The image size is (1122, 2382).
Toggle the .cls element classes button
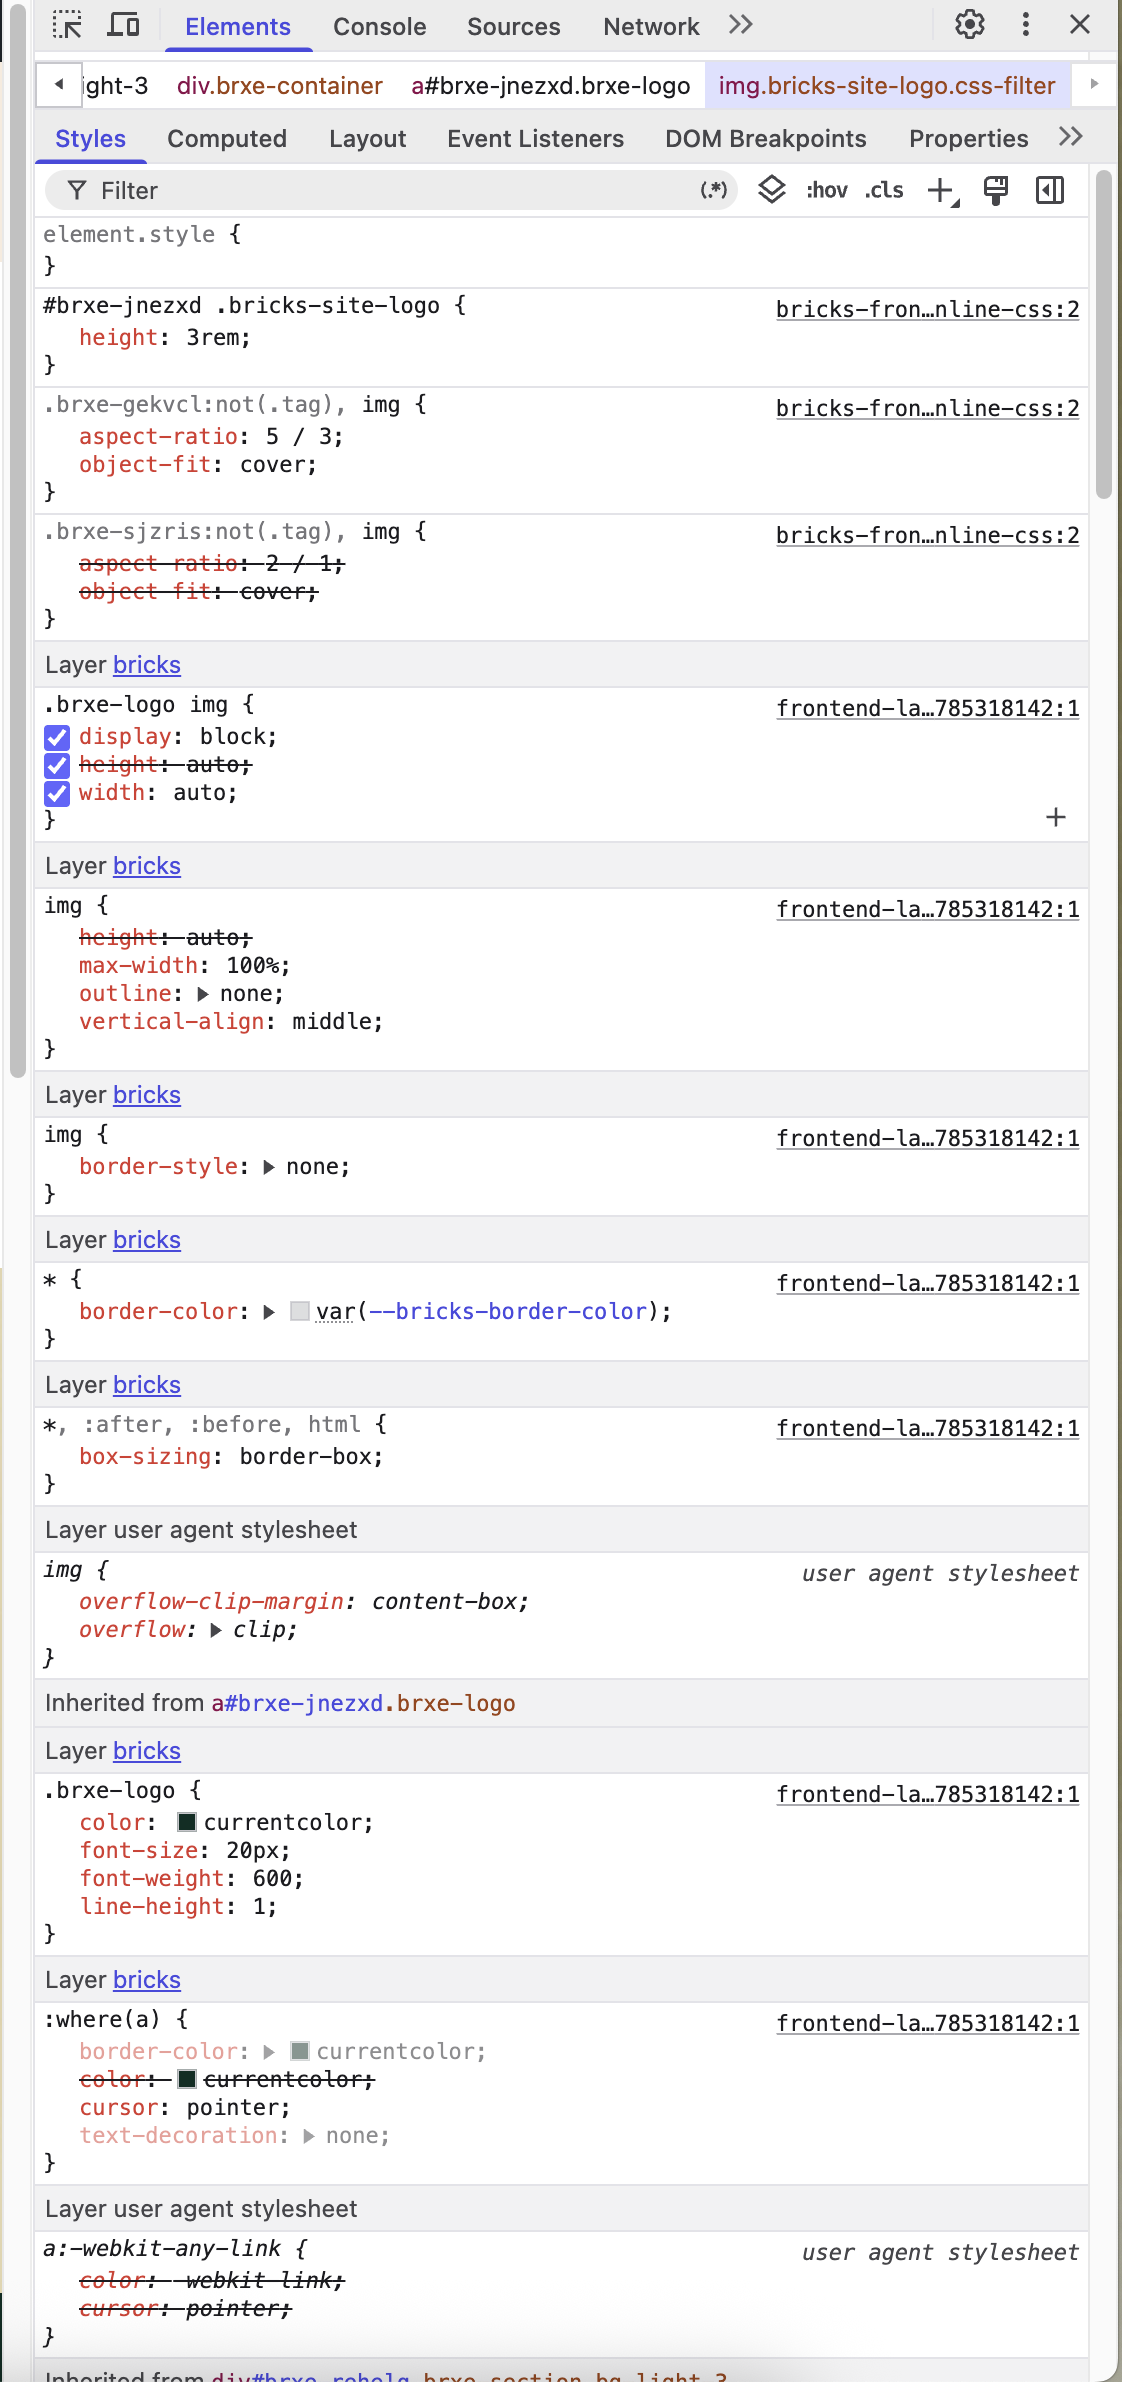pyautogui.click(x=884, y=190)
